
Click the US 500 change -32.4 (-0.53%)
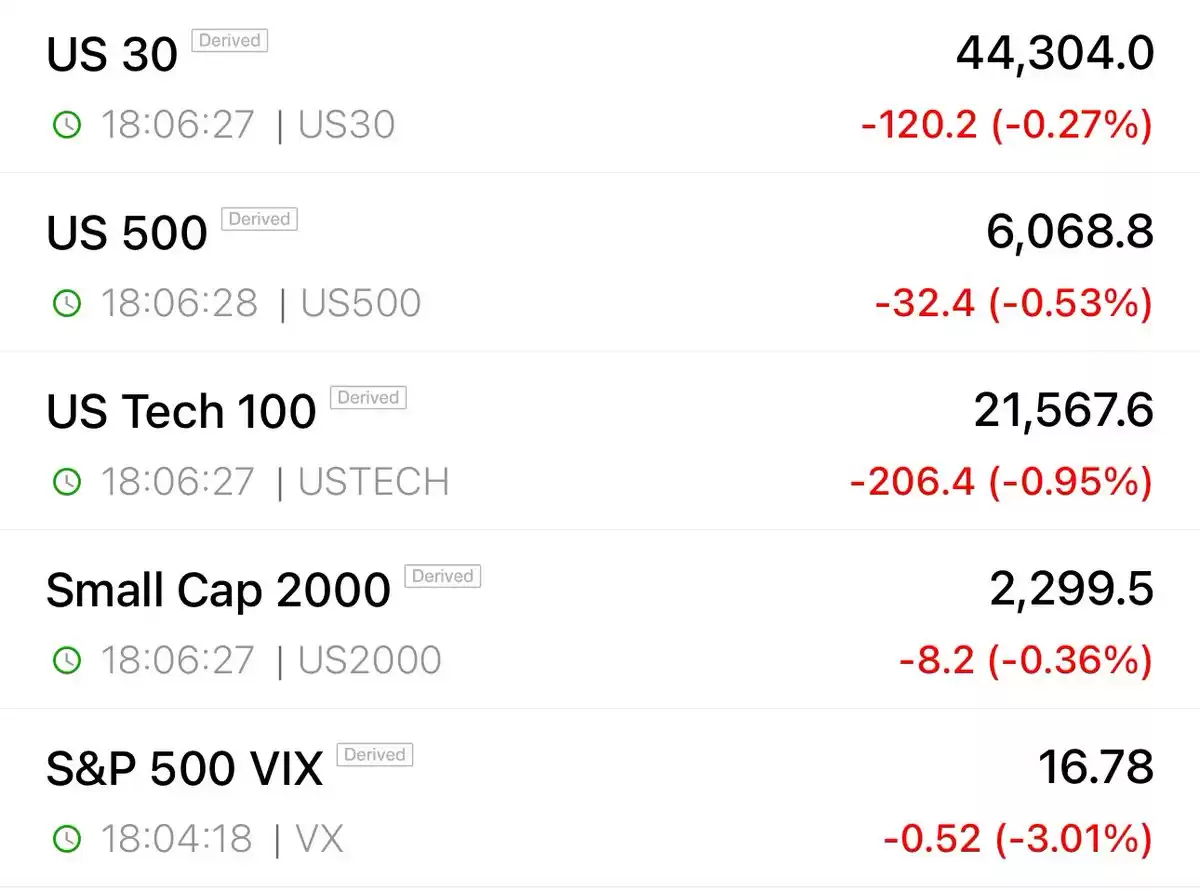1014,304
